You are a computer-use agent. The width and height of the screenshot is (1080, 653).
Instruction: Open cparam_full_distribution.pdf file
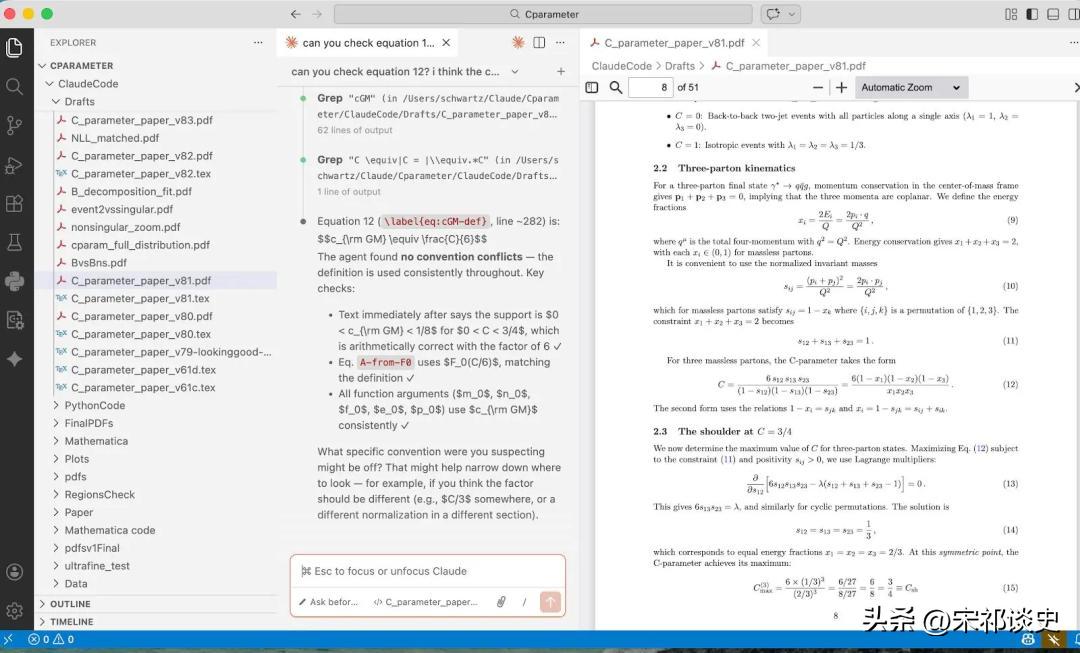point(140,245)
